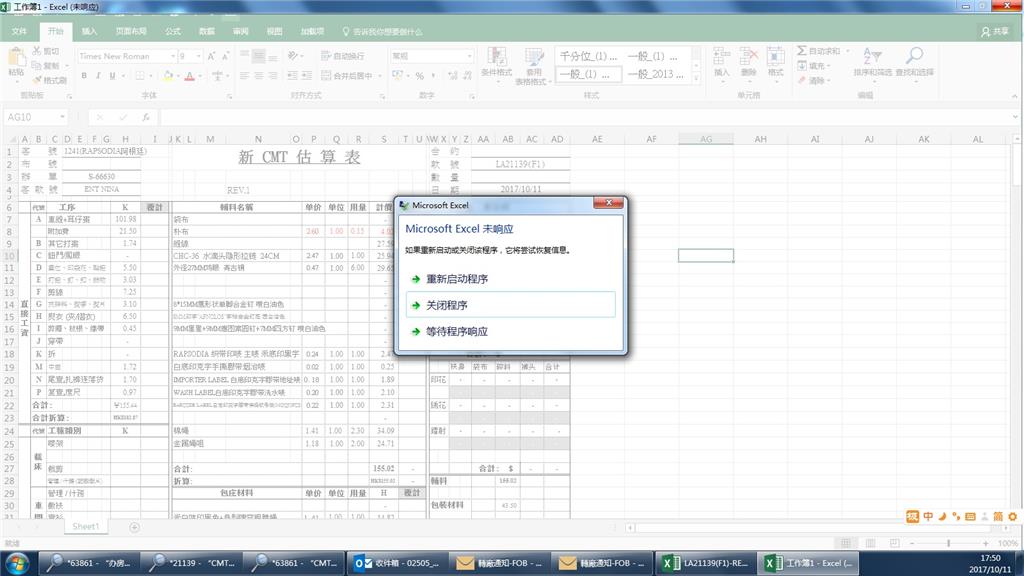Click the formula bar input field
1024x576 pixels.
pyautogui.click(x=586, y=117)
